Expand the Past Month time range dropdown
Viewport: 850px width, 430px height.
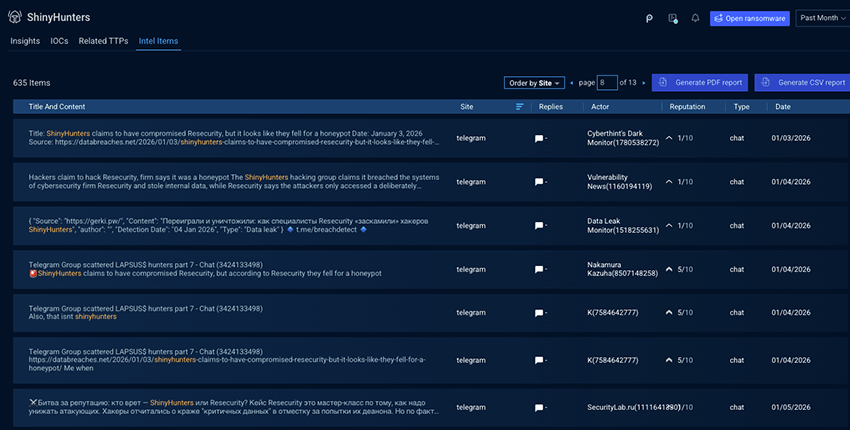tap(822, 18)
